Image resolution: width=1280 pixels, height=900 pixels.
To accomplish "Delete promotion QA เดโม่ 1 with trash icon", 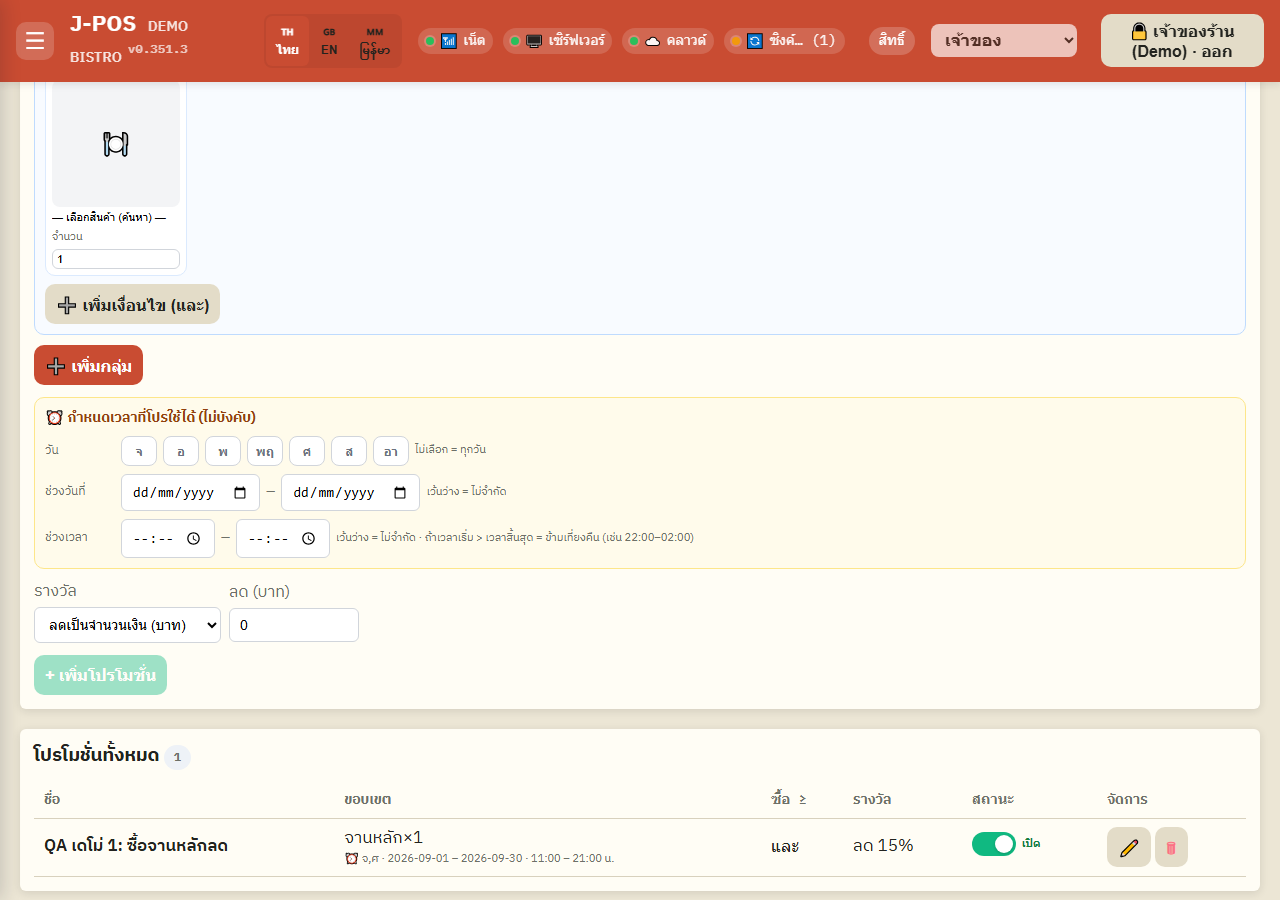I will [1171, 847].
